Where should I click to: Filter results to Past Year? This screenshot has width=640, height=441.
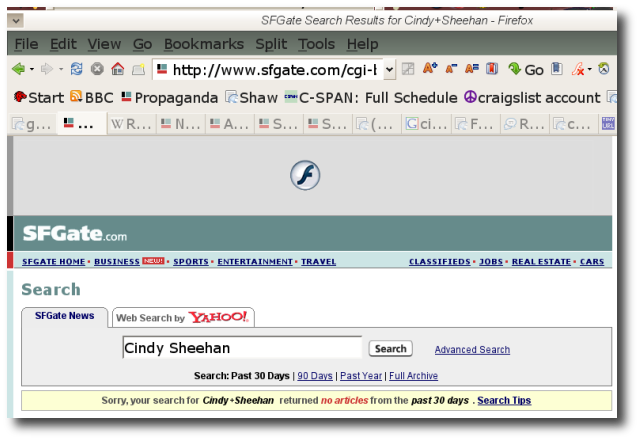tap(360, 376)
